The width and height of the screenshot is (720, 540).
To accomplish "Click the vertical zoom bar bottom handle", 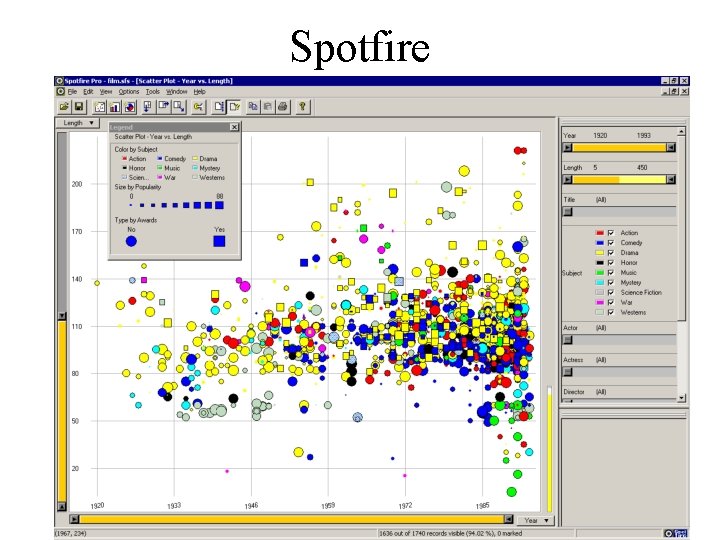I will [62, 506].
